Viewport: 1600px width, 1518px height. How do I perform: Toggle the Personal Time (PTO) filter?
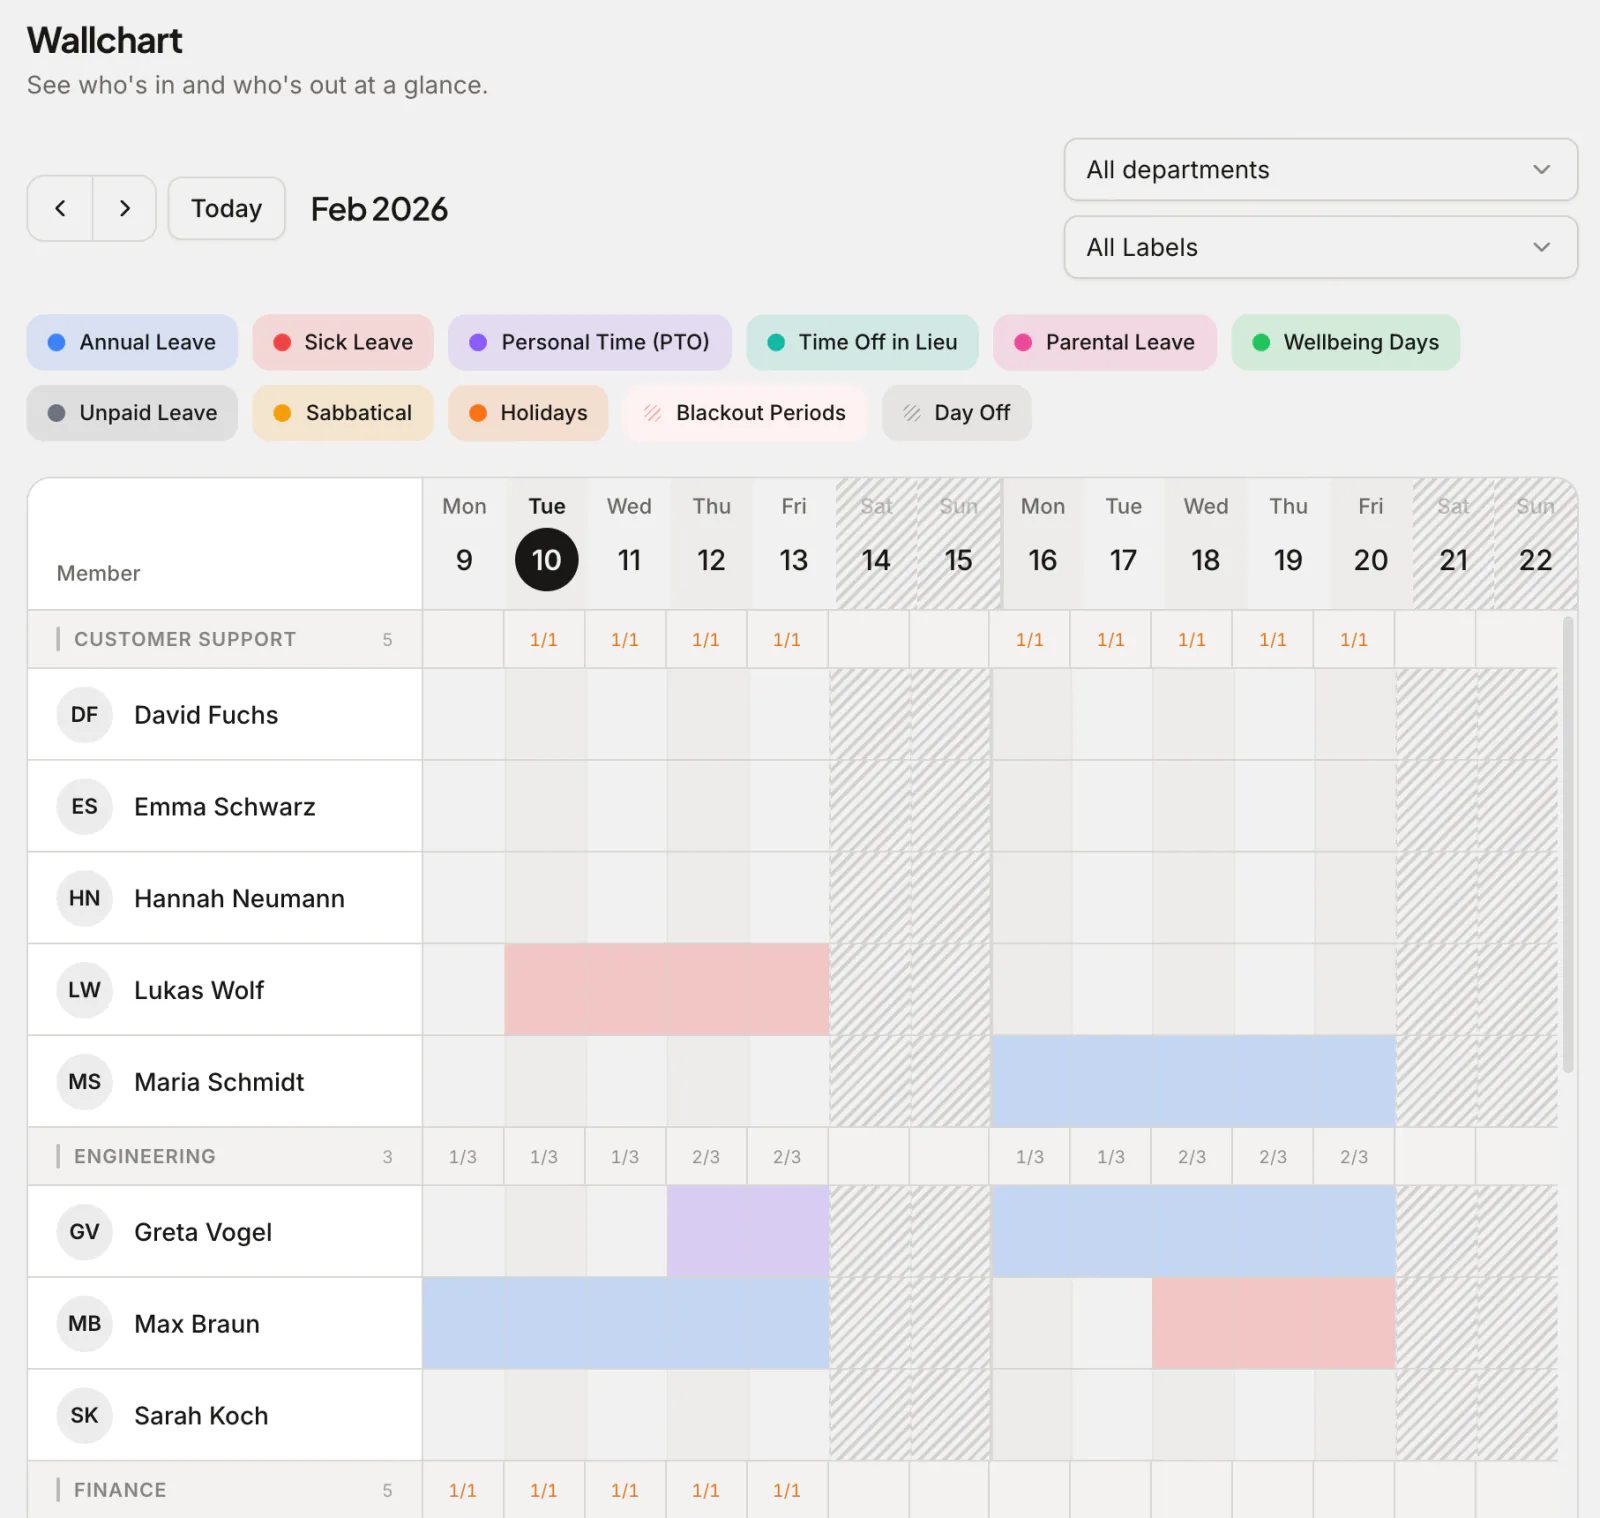pos(590,343)
